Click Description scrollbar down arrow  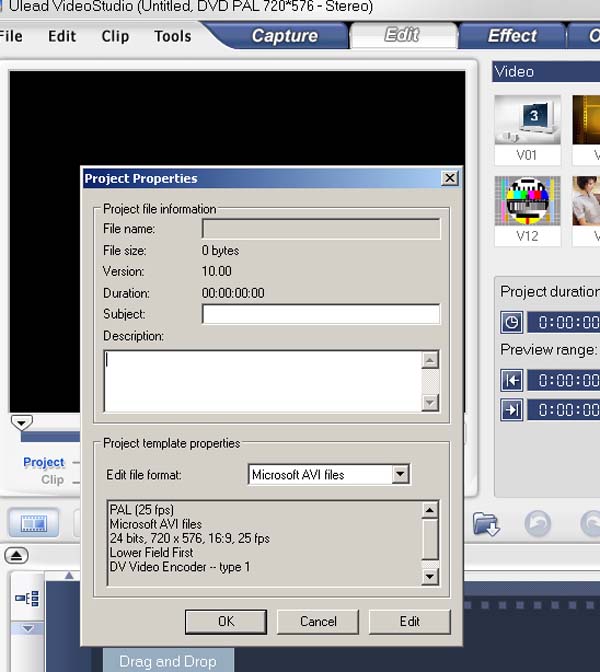pos(430,402)
